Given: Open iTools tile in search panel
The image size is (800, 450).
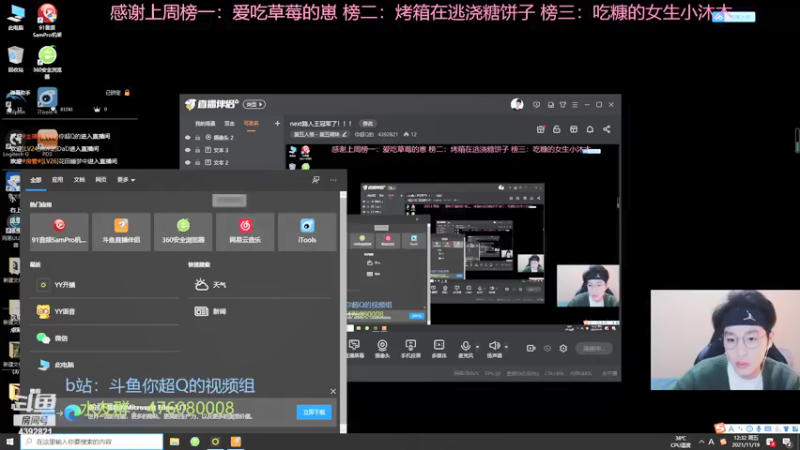Looking at the screenshot, I should coord(307,232).
